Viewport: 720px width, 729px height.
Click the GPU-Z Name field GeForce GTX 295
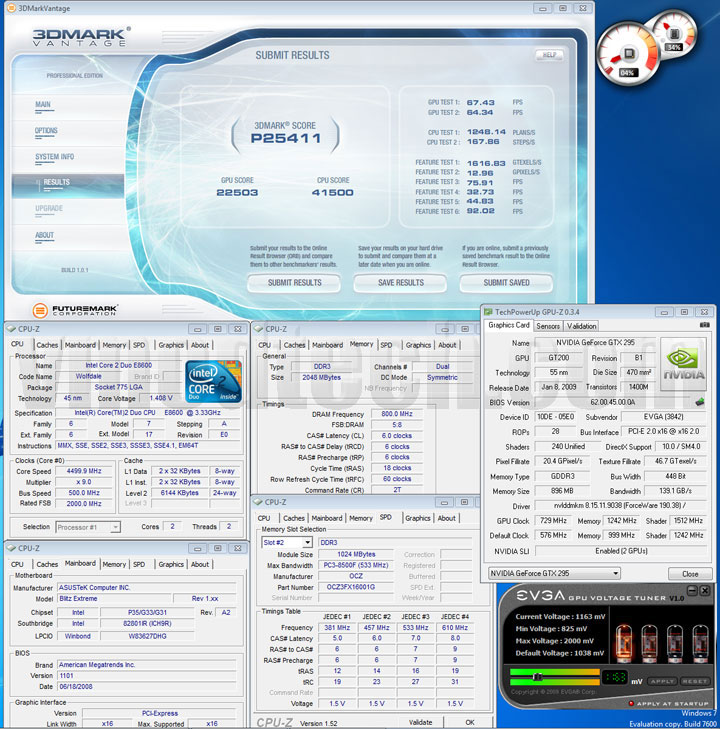[x=595, y=343]
